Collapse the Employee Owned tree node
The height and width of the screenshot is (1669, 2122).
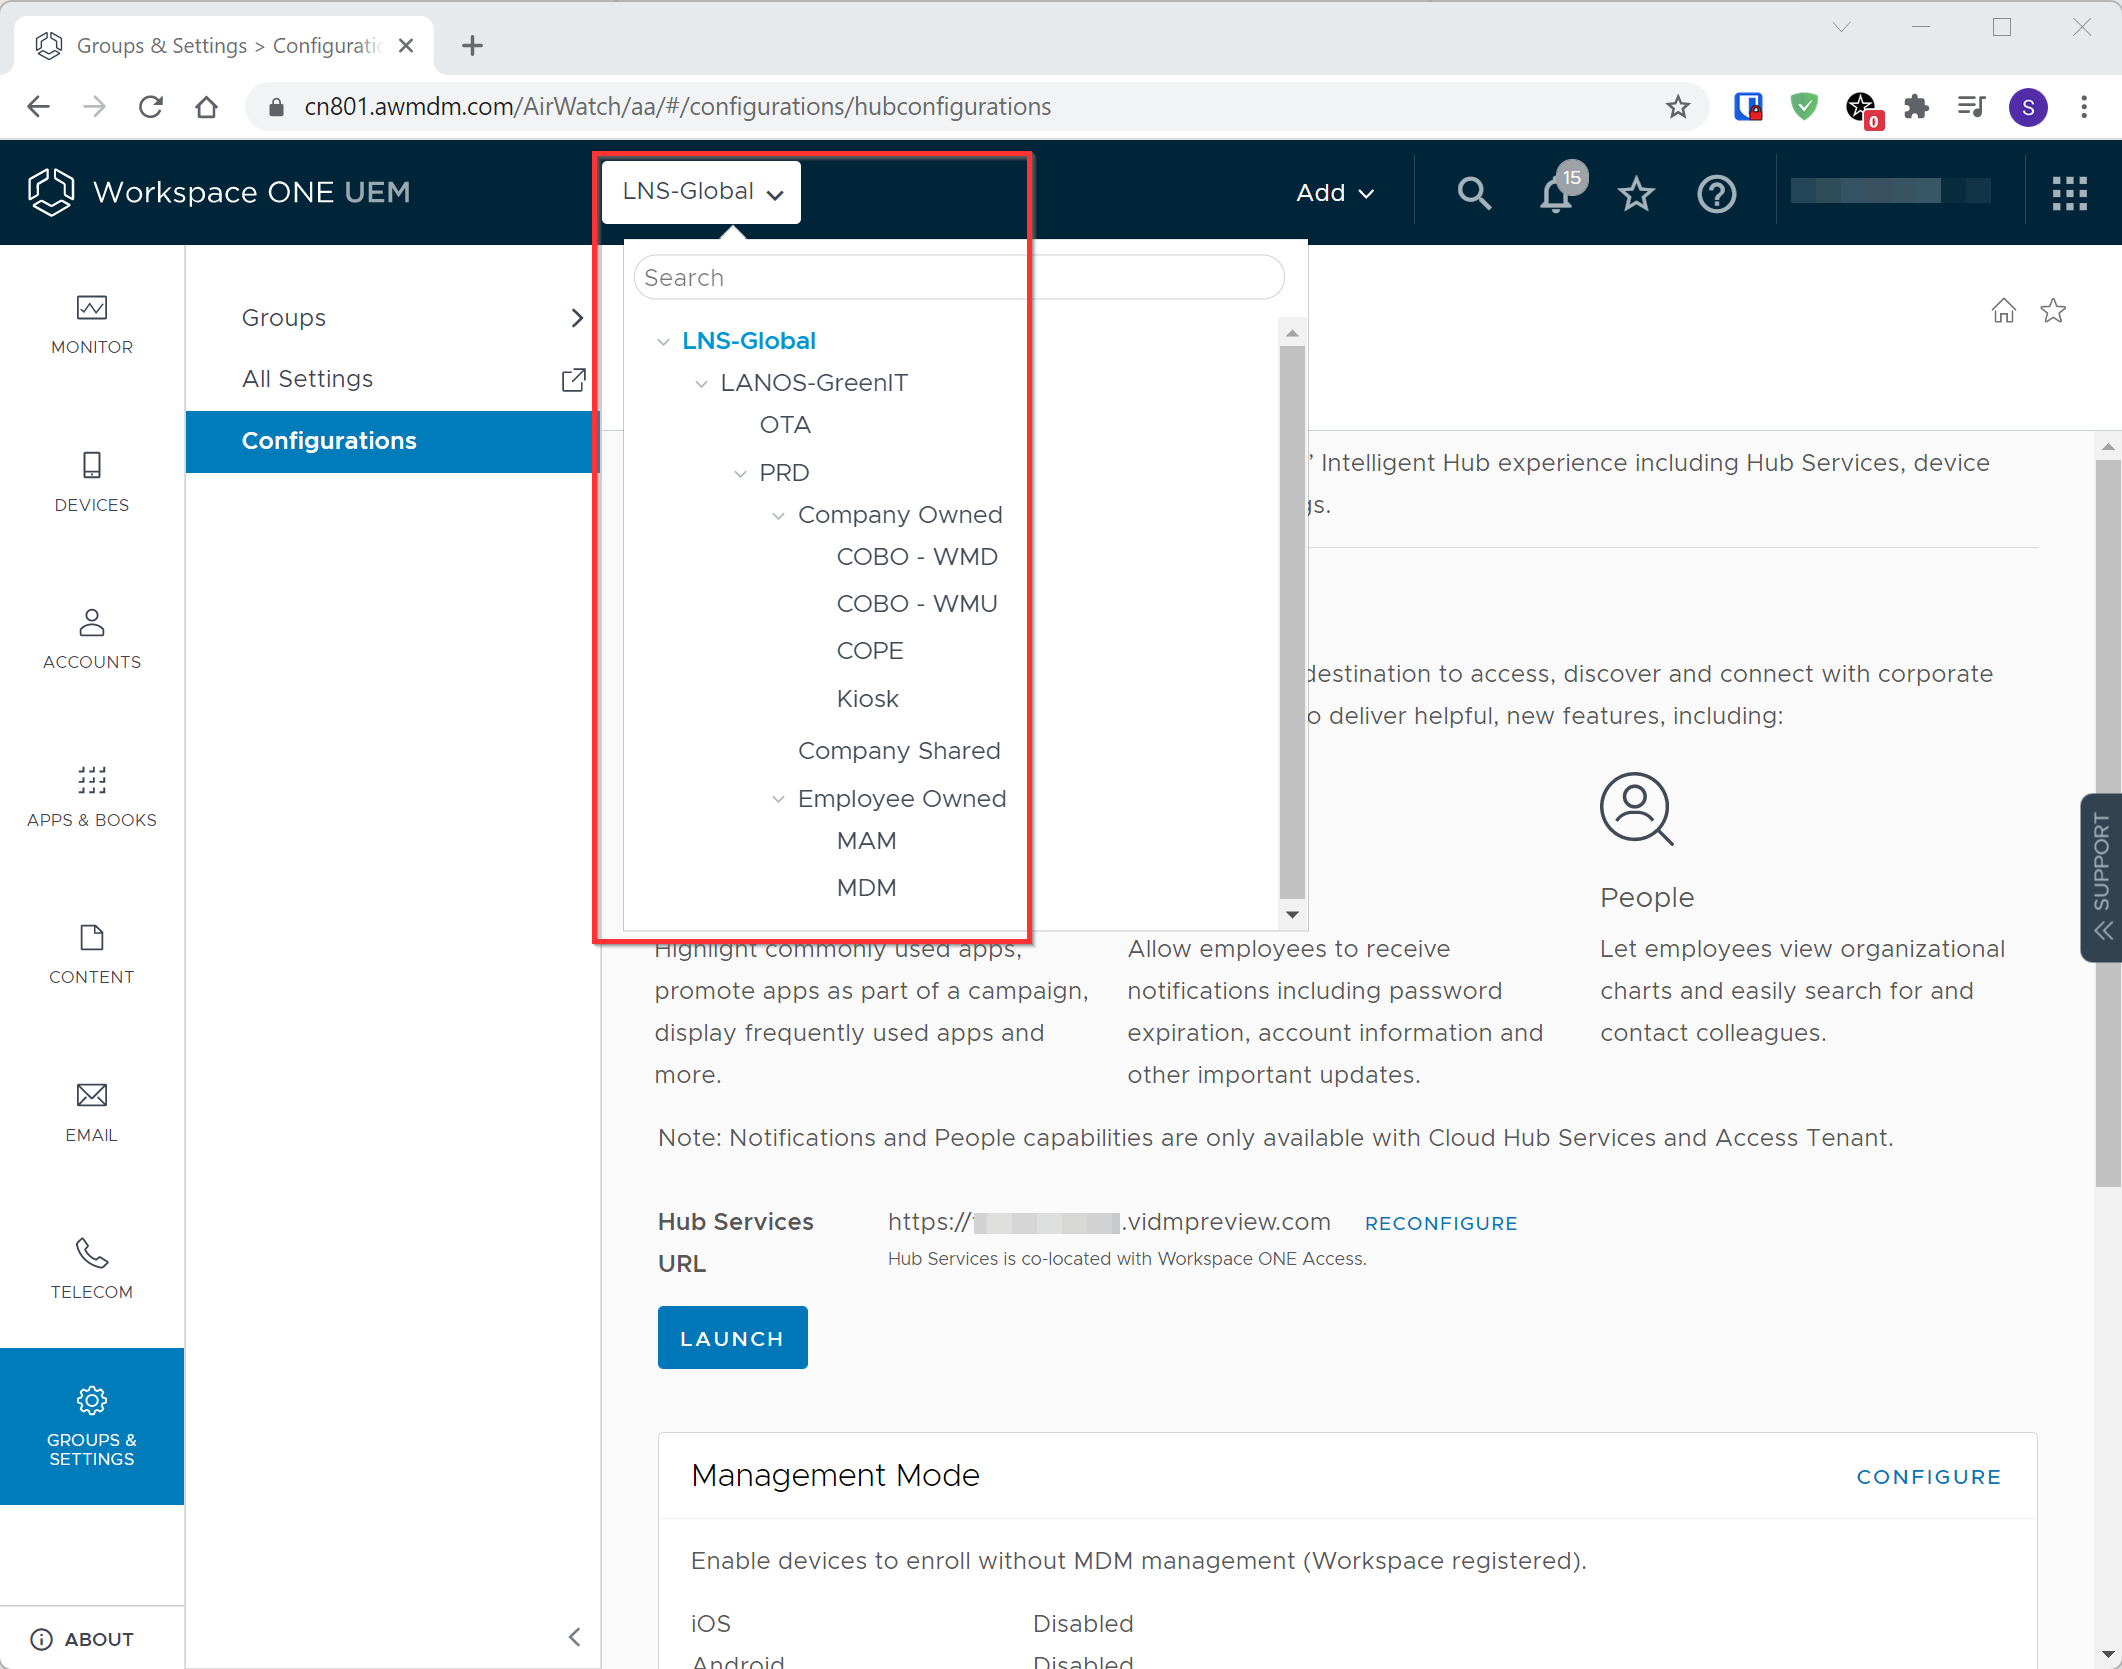coord(778,800)
